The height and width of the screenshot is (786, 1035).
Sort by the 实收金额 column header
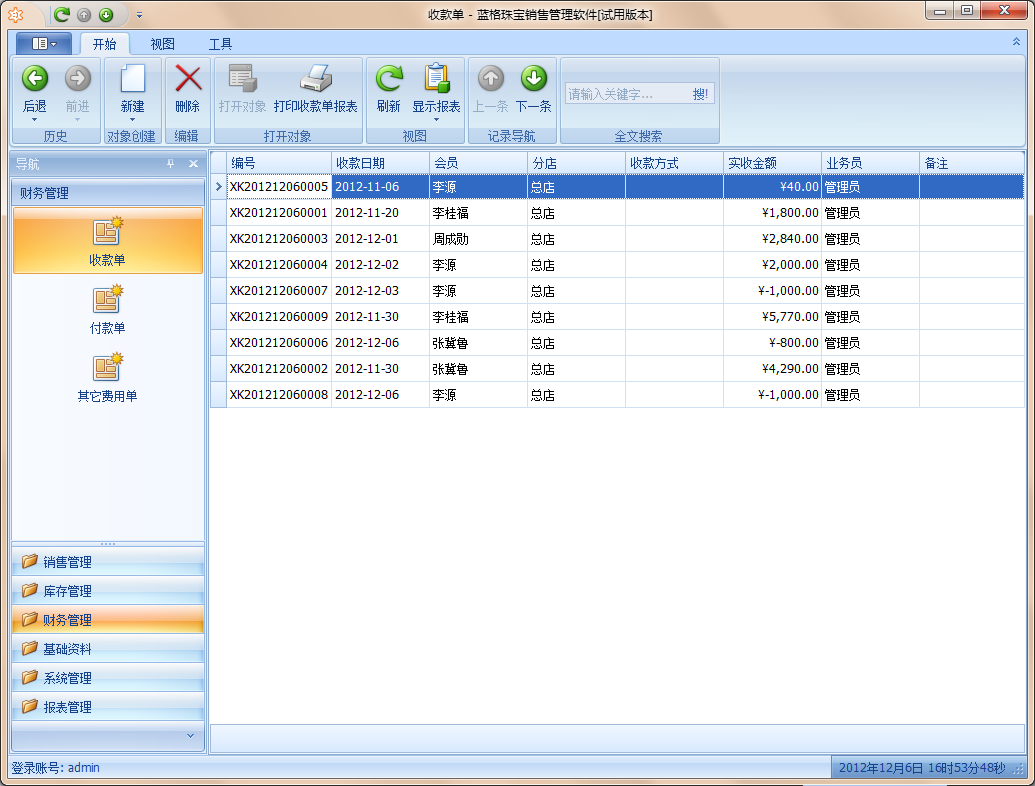[x=772, y=163]
